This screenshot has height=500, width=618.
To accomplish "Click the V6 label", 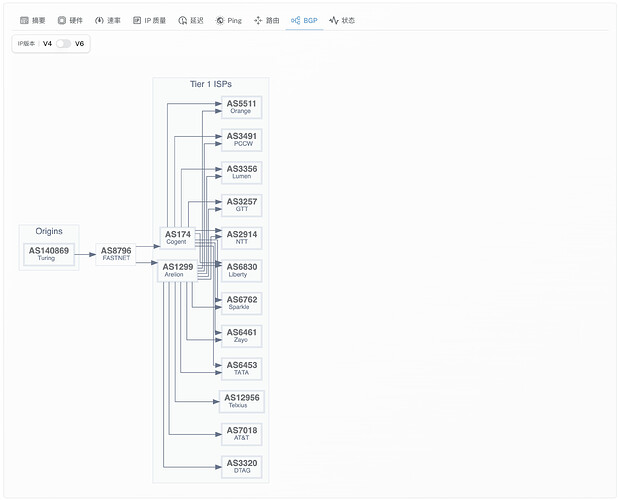I will click(79, 43).
